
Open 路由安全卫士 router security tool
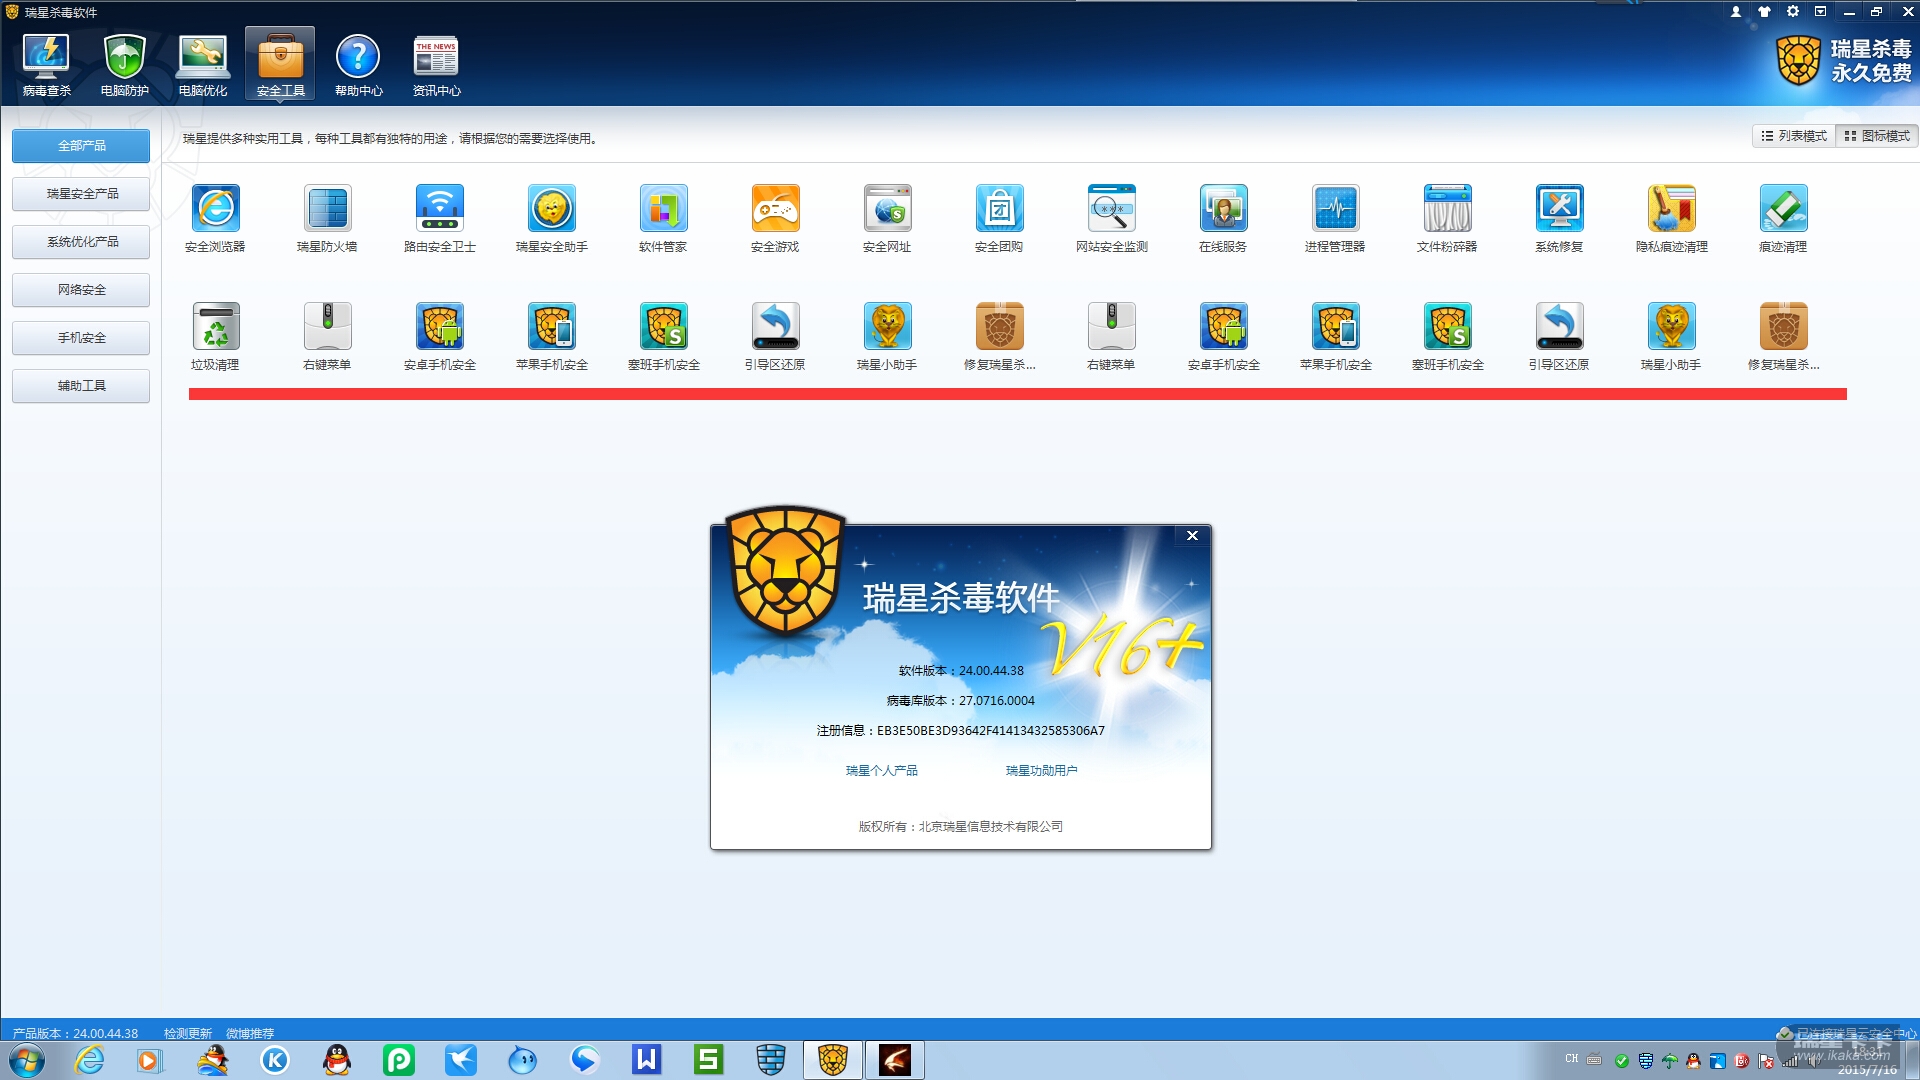[439, 210]
